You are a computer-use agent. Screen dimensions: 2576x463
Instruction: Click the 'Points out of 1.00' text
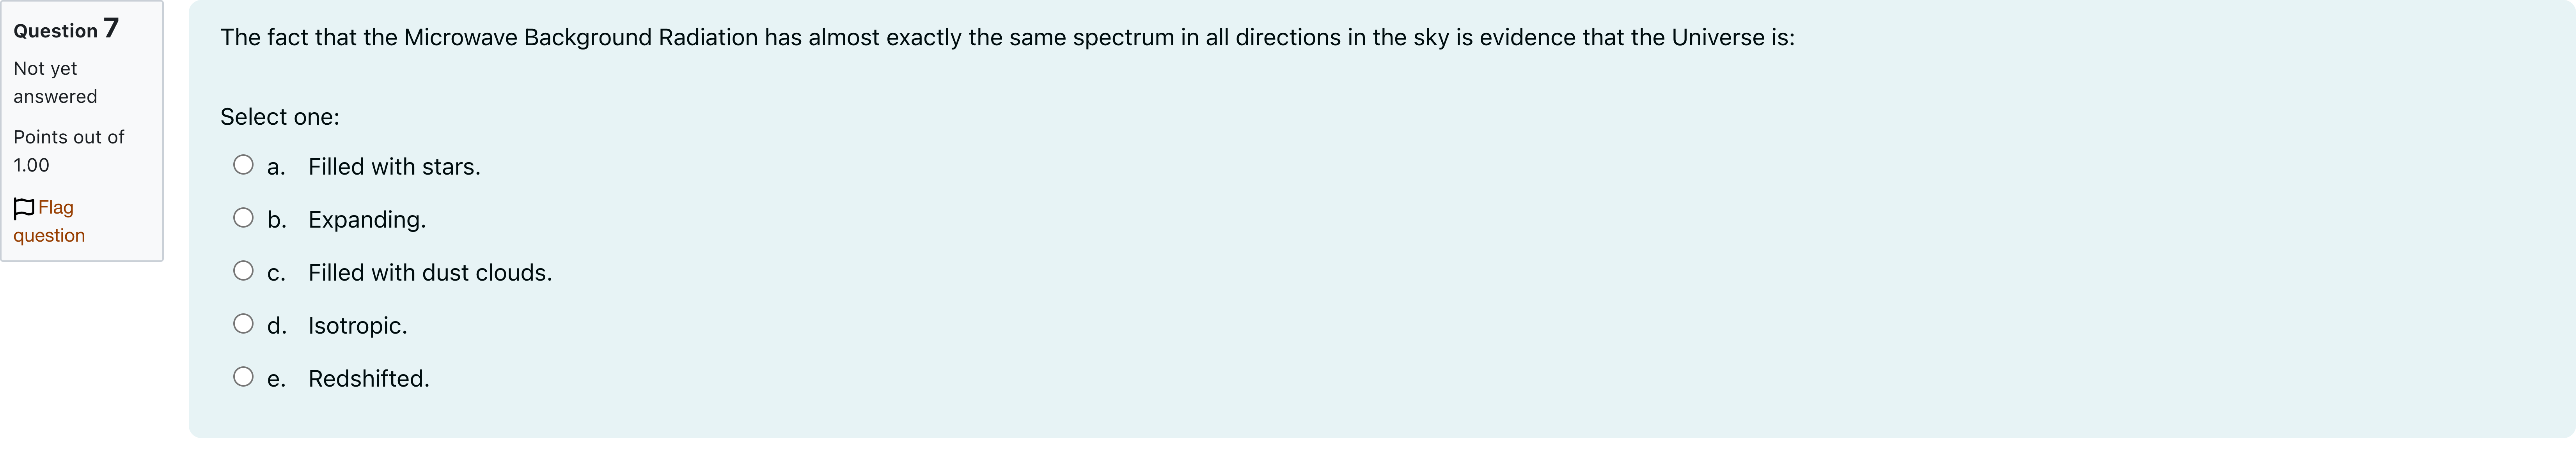point(68,151)
